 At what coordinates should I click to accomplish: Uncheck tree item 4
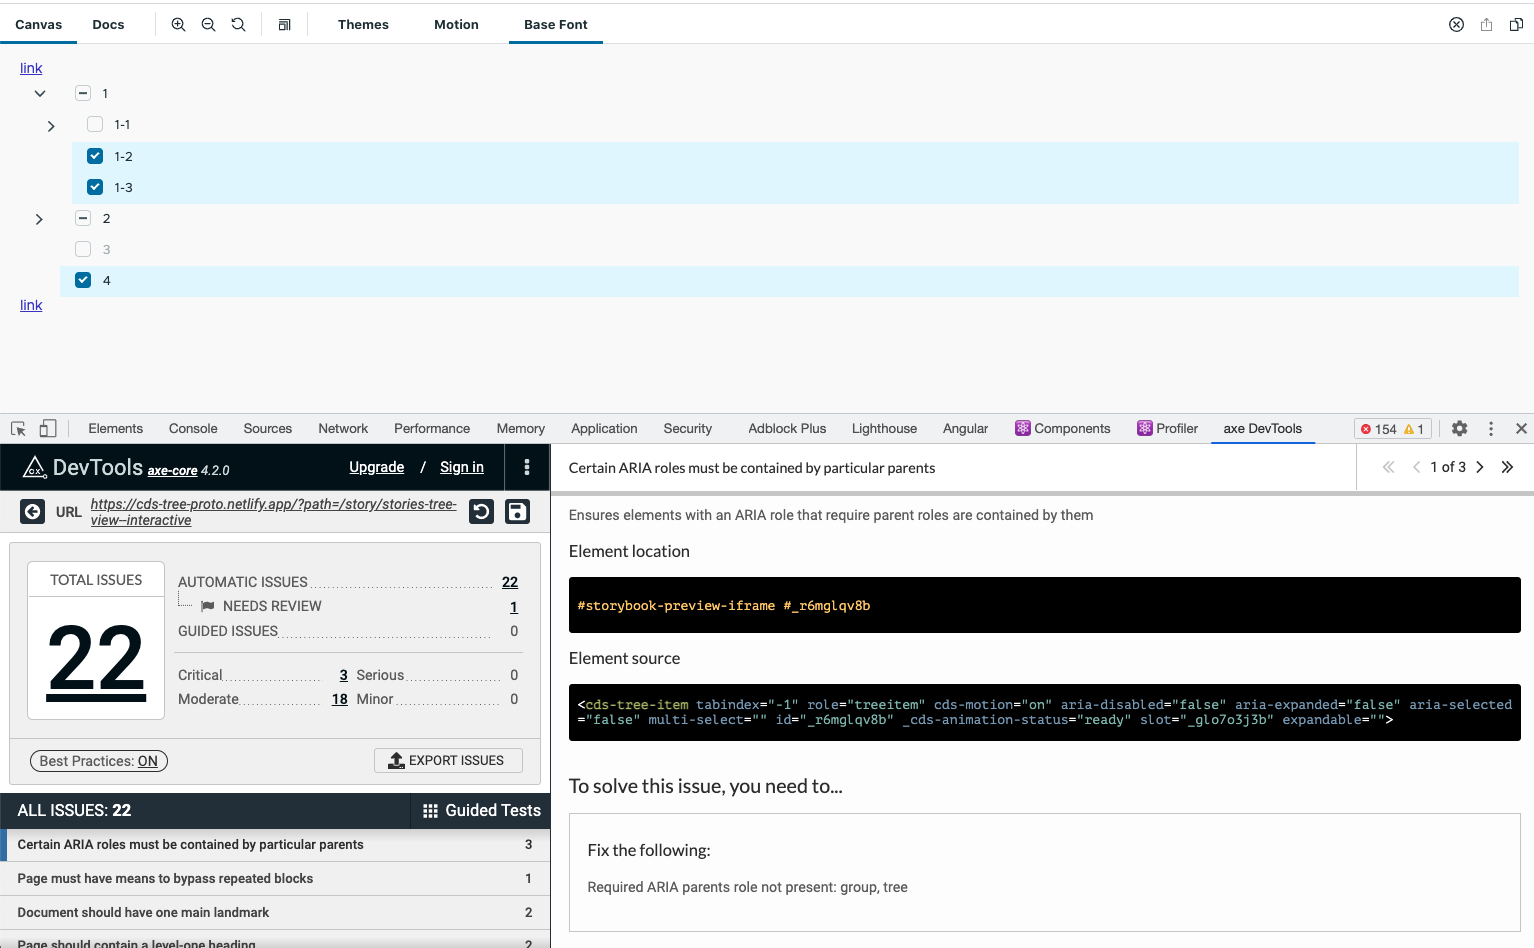[x=83, y=279]
